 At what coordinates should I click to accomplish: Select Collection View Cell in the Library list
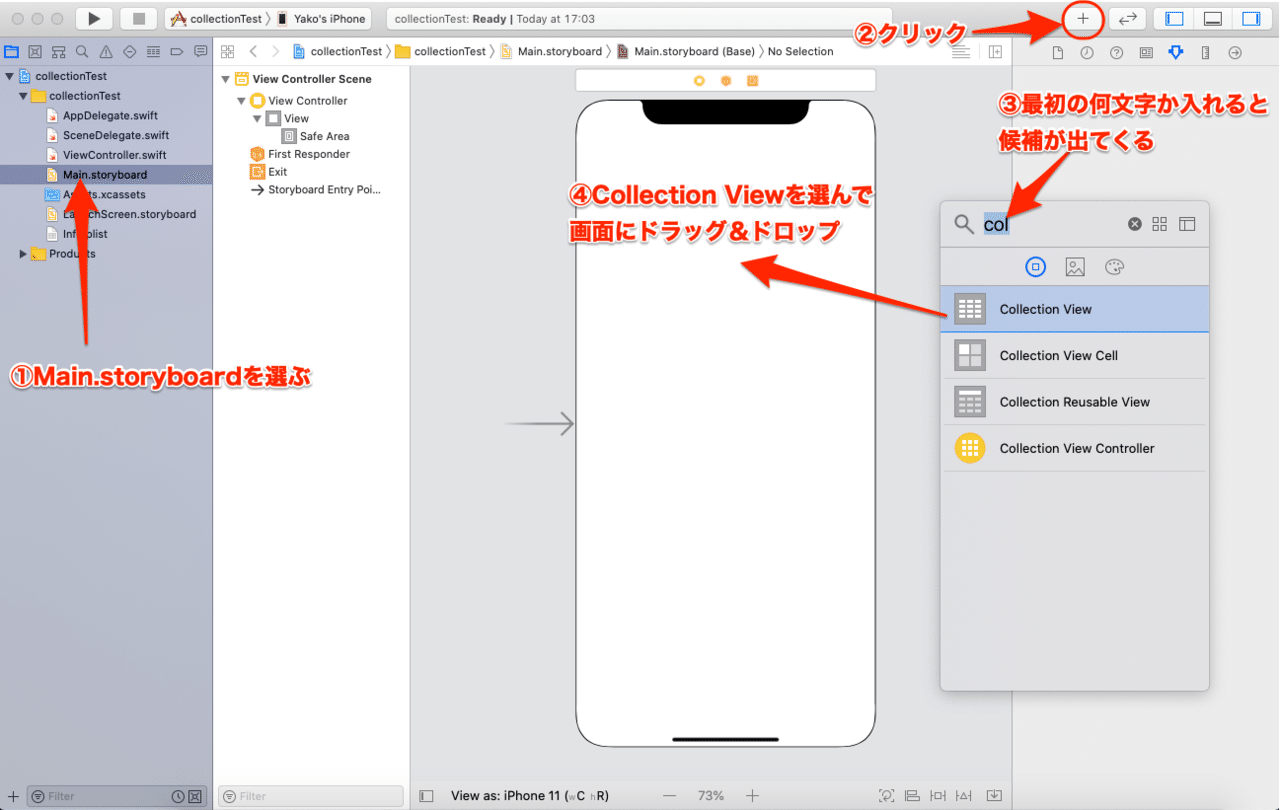[1059, 355]
